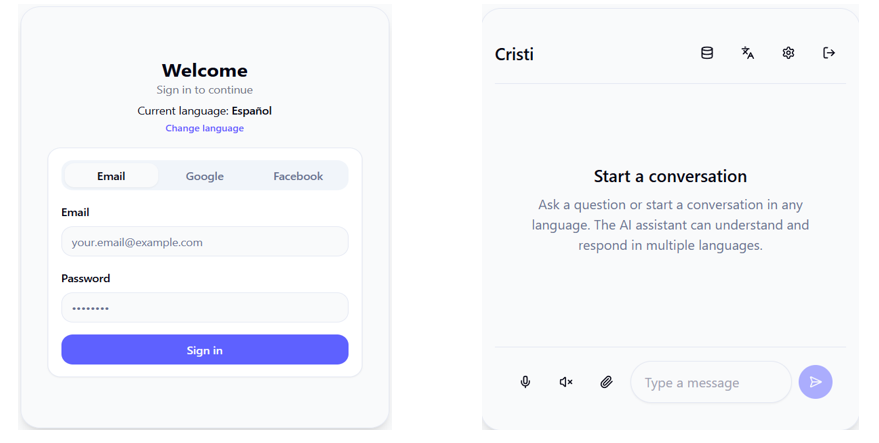The image size is (879, 443).
Task: Start voice input with the microphone icon
Action: [x=525, y=382]
